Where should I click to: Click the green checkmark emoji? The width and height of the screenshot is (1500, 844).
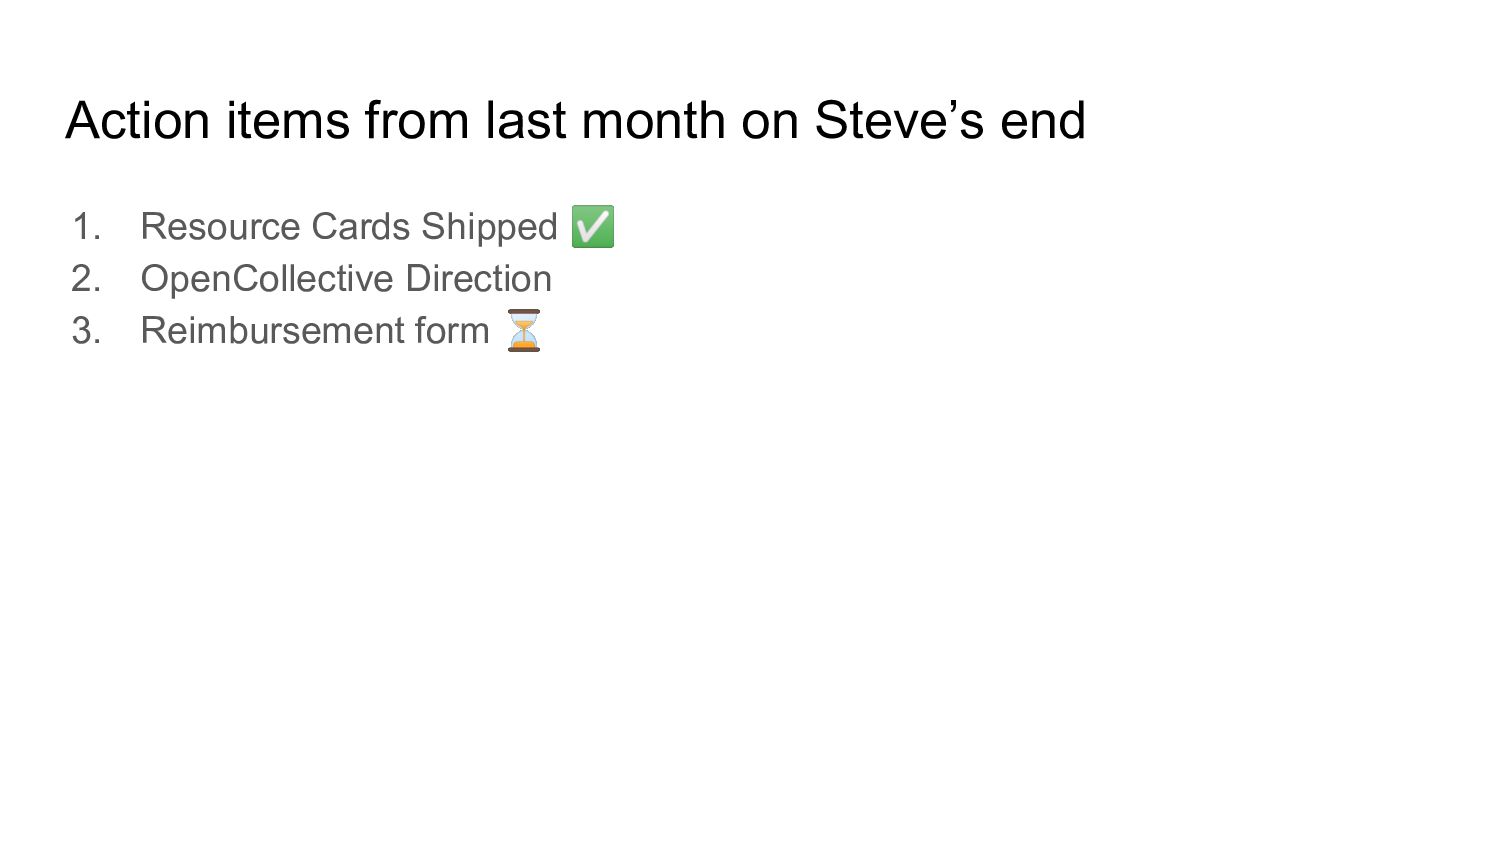(592, 226)
